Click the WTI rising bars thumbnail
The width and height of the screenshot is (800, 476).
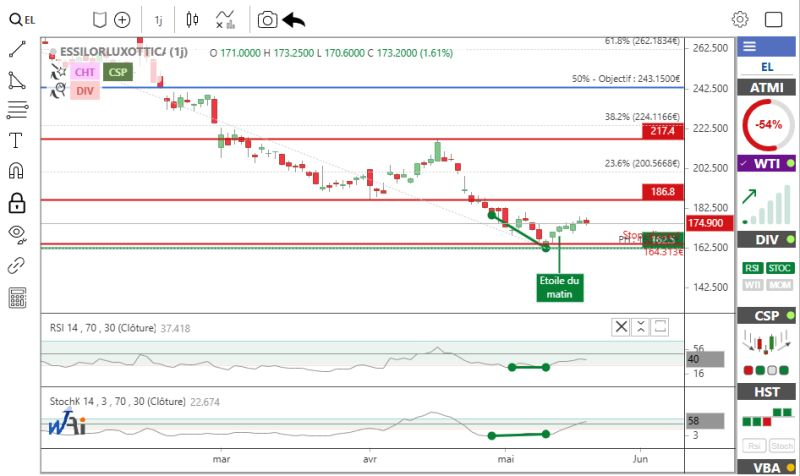tap(766, 205)
